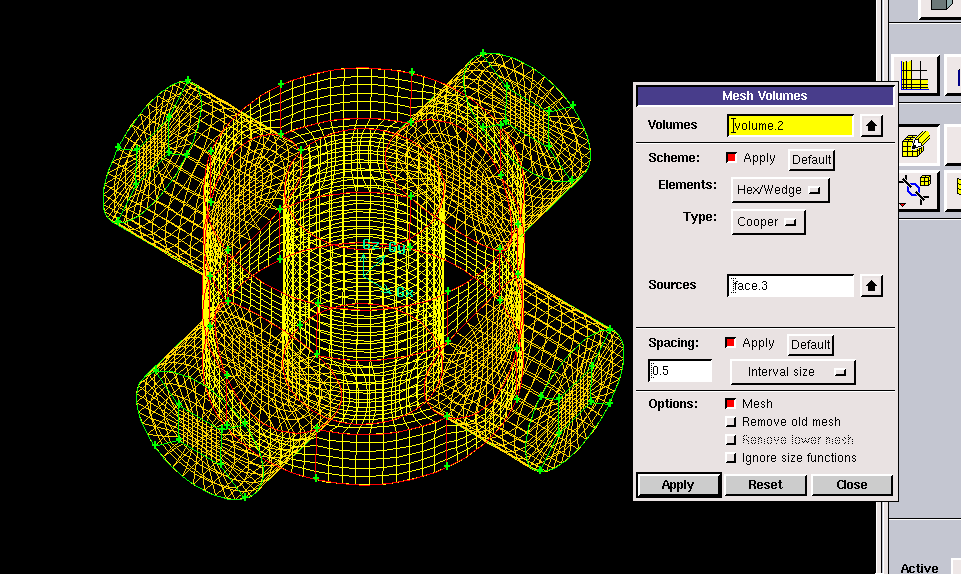Image resolution: width=961 pixels, height=574 pixels.
Task: Open the Cooper type dropdown
Action: point(768,222)
